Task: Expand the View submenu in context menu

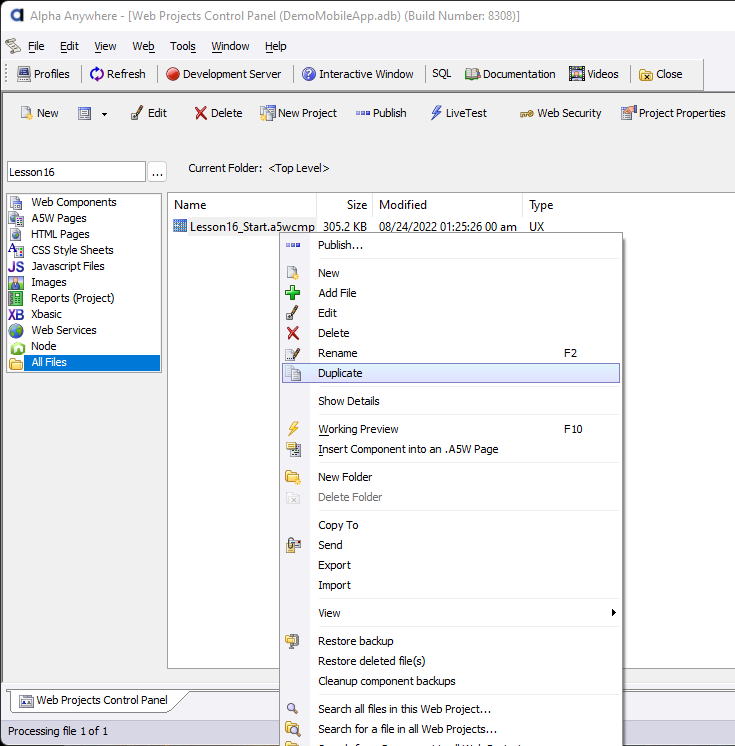Action: tap(451, 613)
